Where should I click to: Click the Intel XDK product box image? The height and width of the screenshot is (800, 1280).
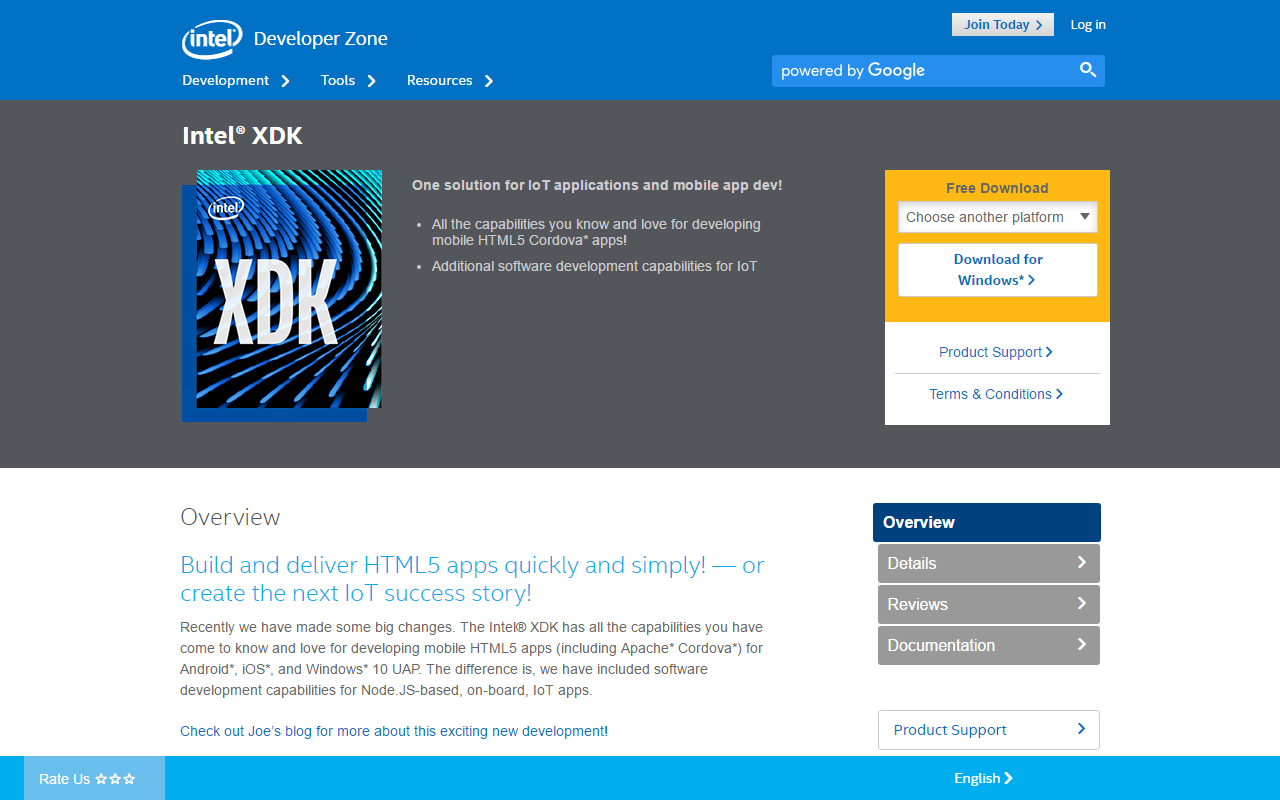282,295
